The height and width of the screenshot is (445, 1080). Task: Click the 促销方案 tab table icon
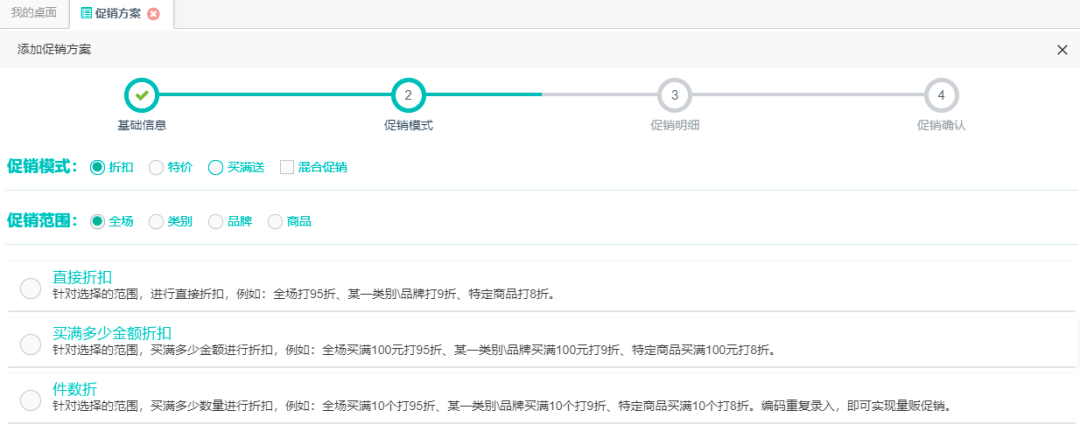tap(86, 14)
